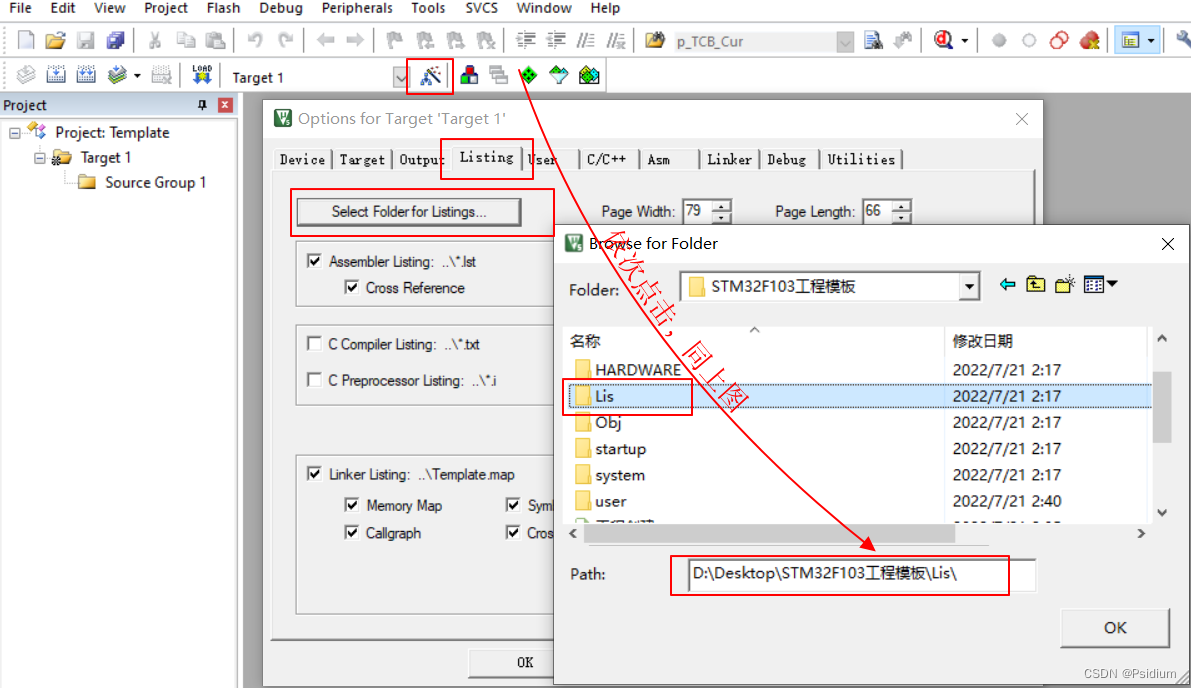Image resolution: width=1191 pixels, height=688 pixels.
Task: Uncheck the Callgraph checkbox
Action: pyautogui.click(x=352, y=532)
